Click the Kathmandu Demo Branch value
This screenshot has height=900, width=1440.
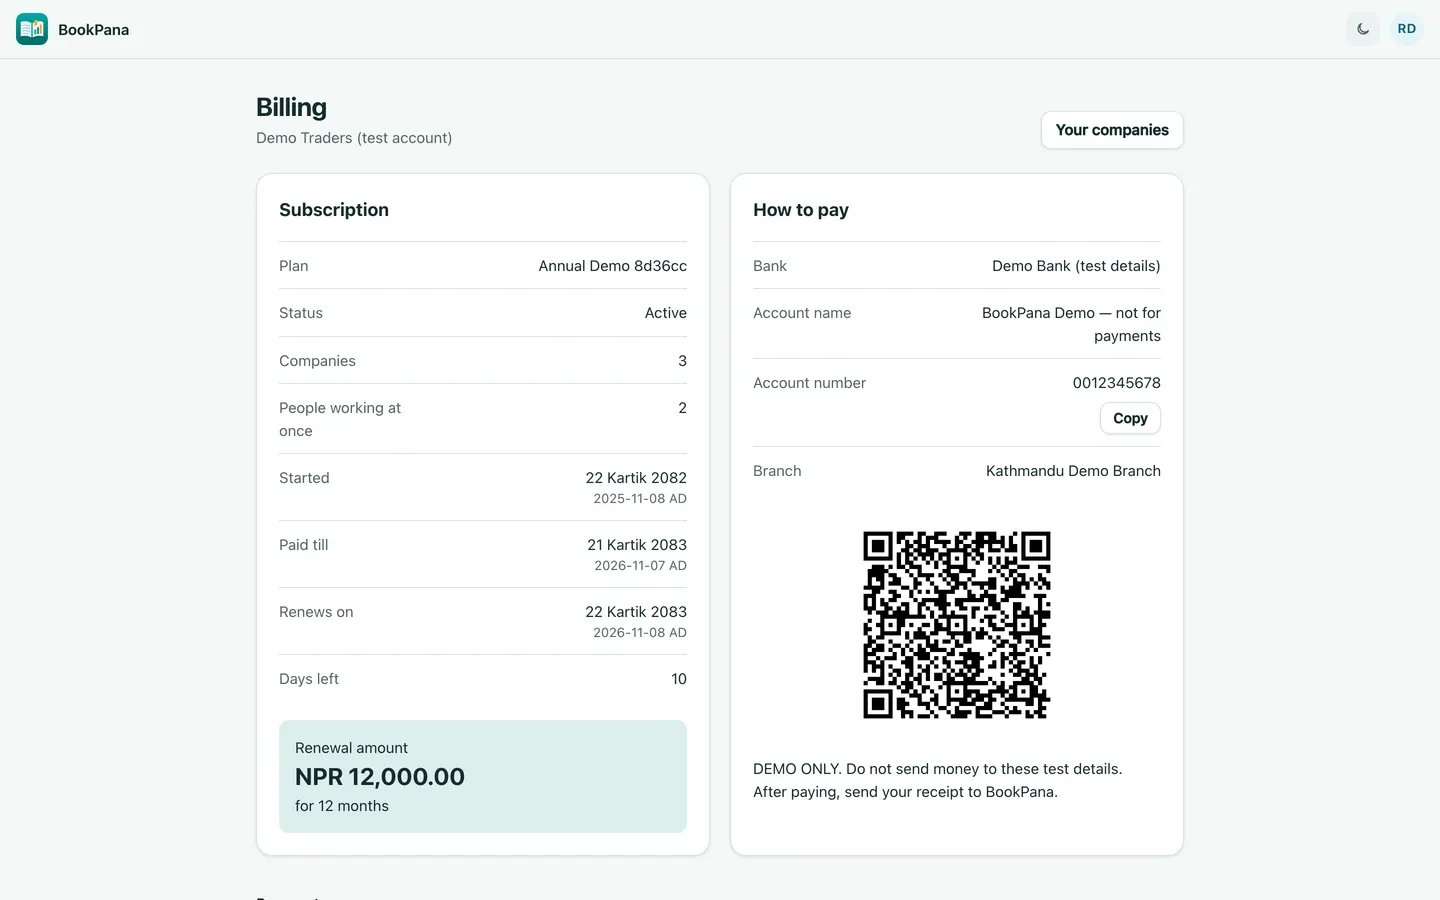click(x=1073, y=471)
